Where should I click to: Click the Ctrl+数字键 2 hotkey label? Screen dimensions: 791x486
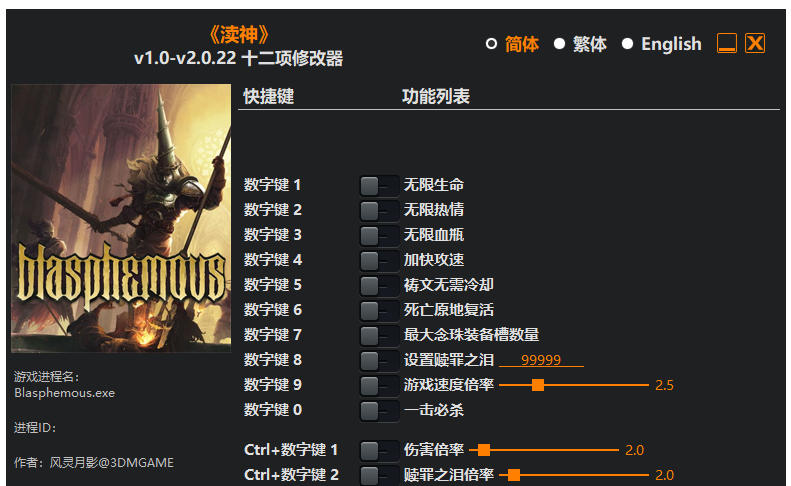291,475
